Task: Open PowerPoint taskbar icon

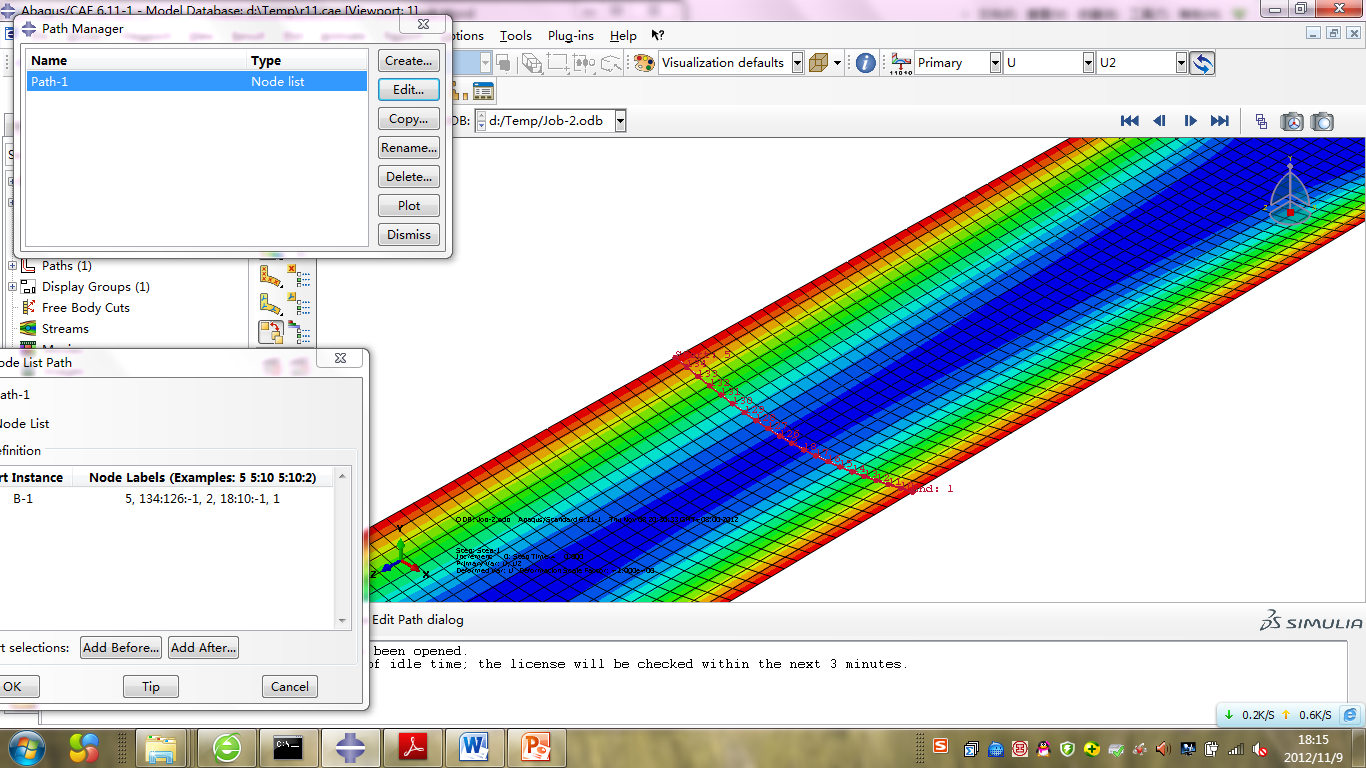Action: tap(537, 748)
